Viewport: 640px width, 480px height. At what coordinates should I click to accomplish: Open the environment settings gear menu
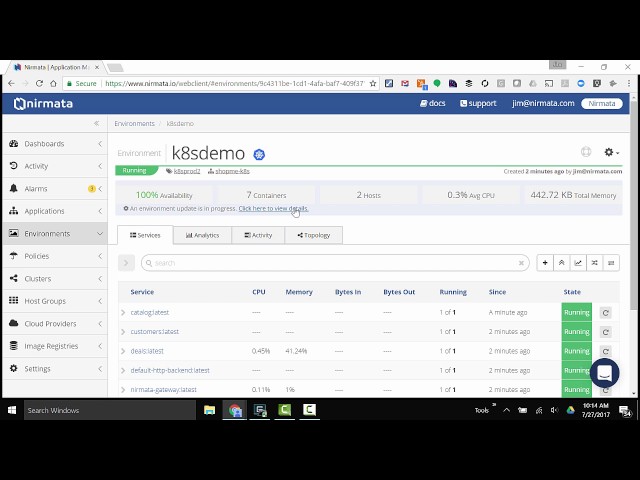[611, 152]
